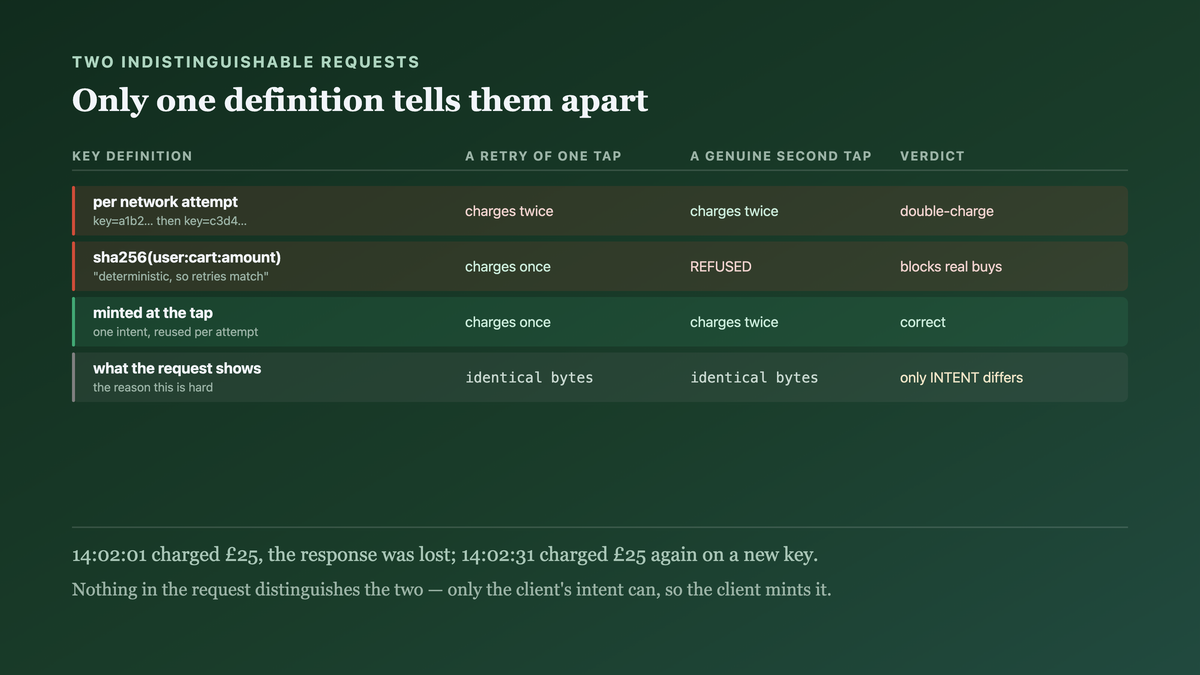Select the footer line starting '14:02:01 charged £25'
This screenshot has width=1200, height=675.
(x=445, y=555)
